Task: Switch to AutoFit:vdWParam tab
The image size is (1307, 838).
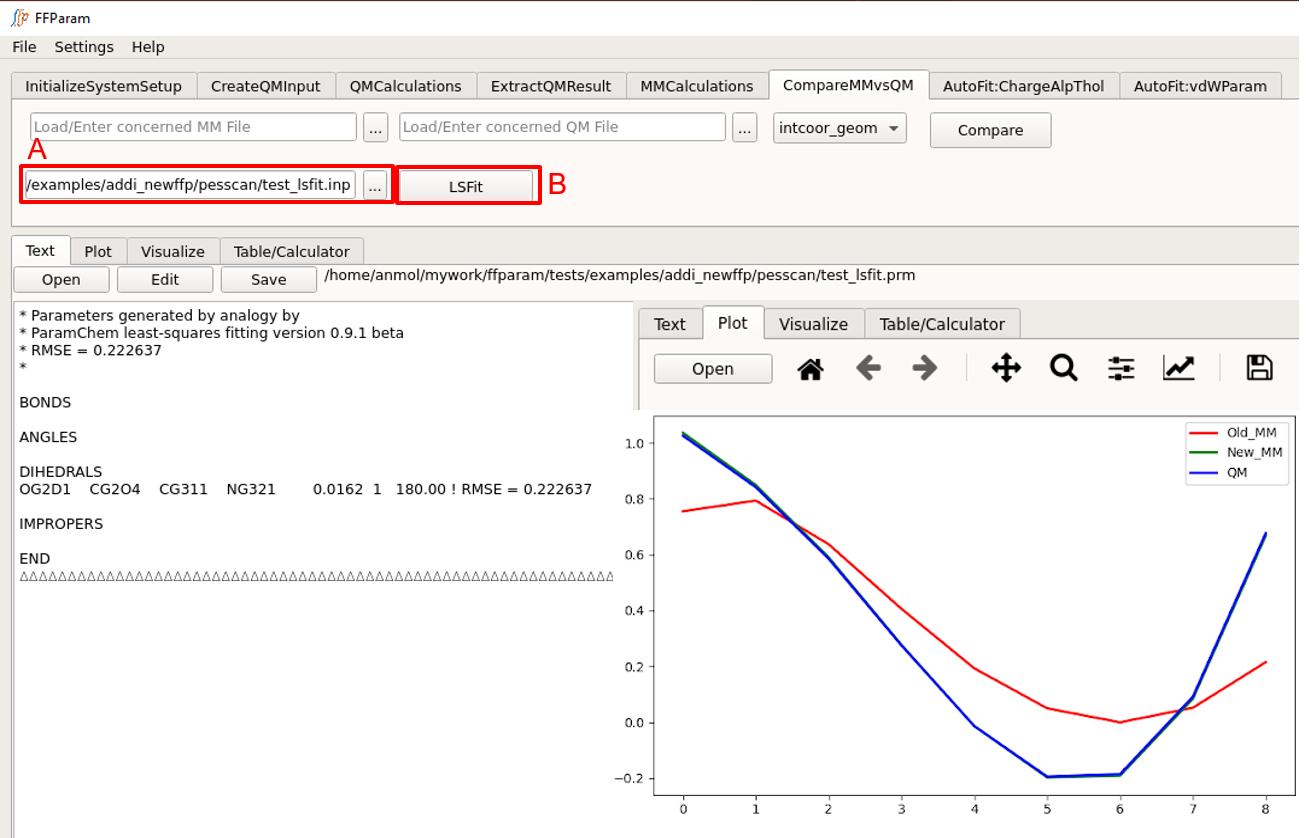Action: click(x=1200, y=86)
